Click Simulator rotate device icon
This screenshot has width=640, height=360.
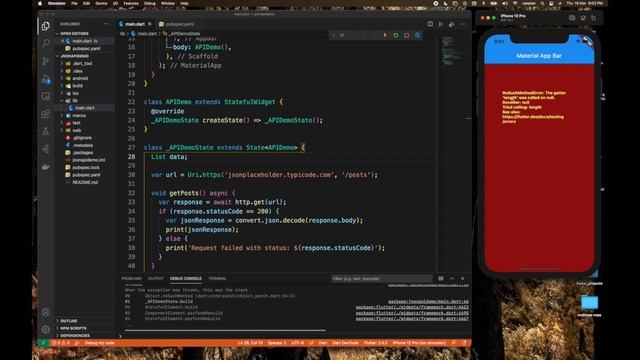pyautogui.click(x=593, y=18)
